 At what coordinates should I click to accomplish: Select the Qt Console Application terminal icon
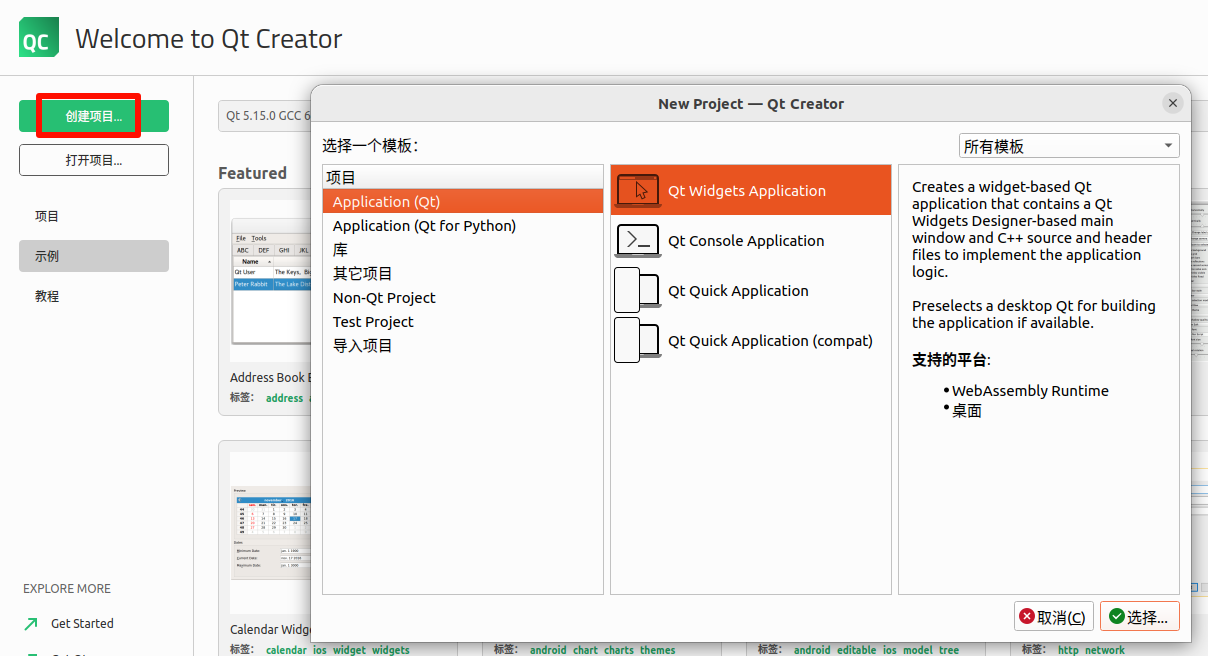[638, 240]
